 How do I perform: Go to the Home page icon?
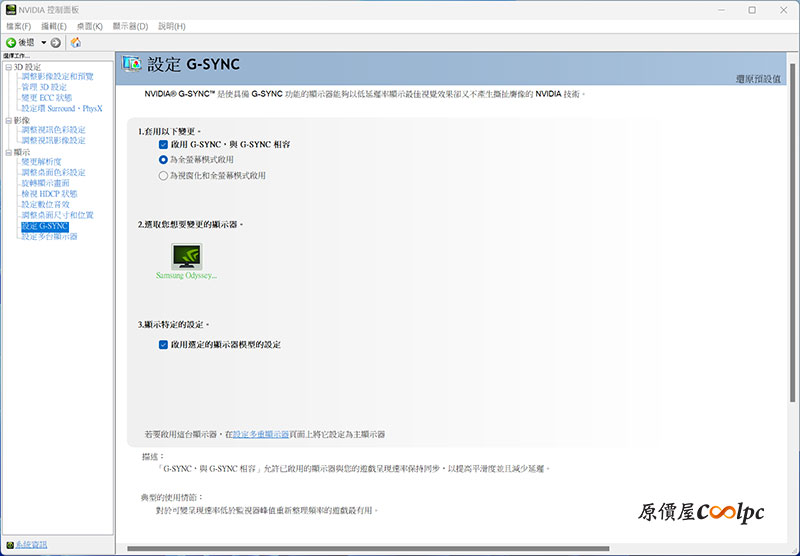pos(76,42)
